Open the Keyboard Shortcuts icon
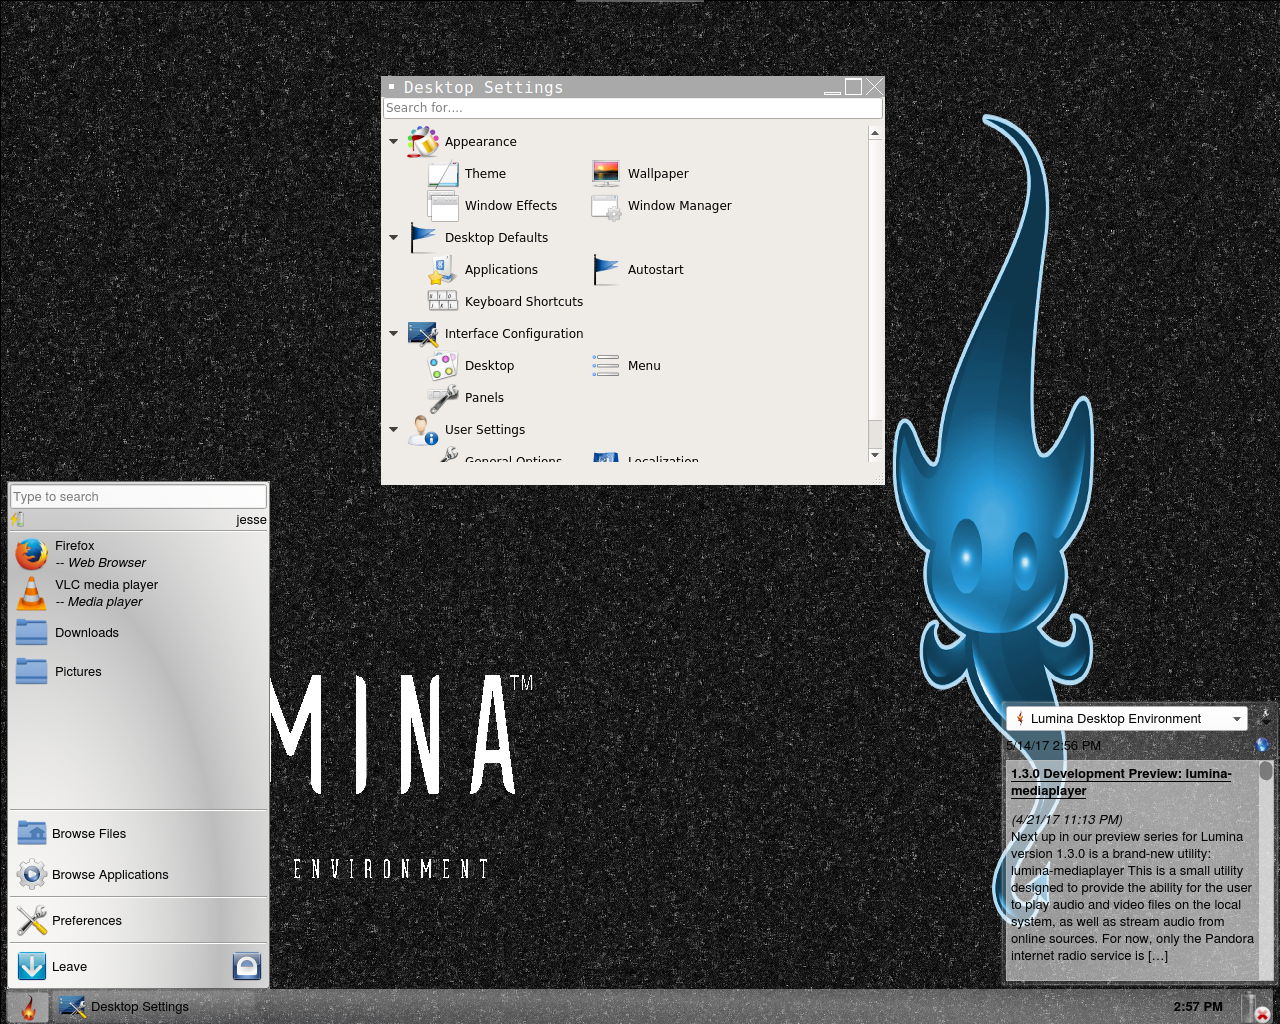The width and height of the screenshot is (1280, 1024). (443, 302)
